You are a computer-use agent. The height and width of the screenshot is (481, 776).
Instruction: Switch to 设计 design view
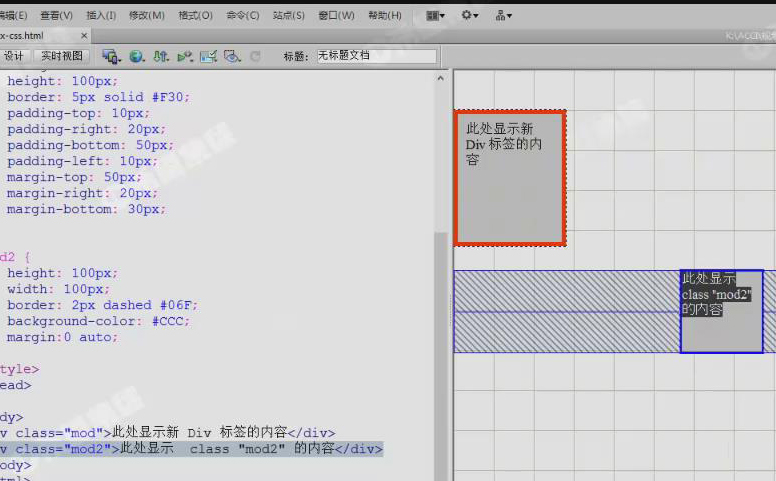14,56
